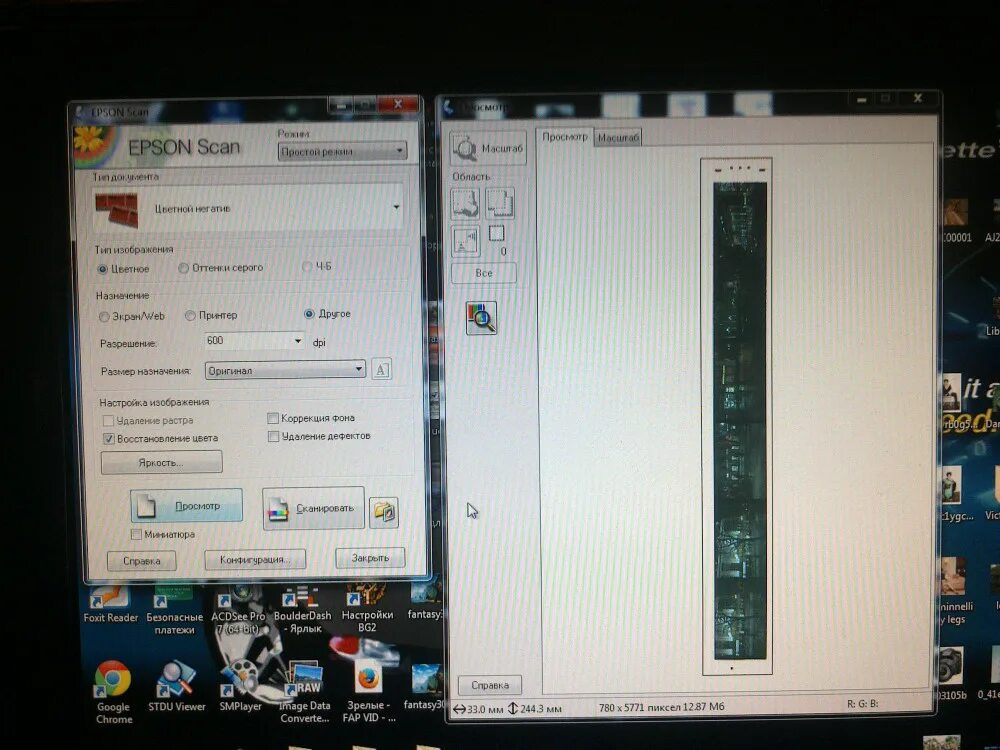Click the Закрыть button

click(370, 557)
